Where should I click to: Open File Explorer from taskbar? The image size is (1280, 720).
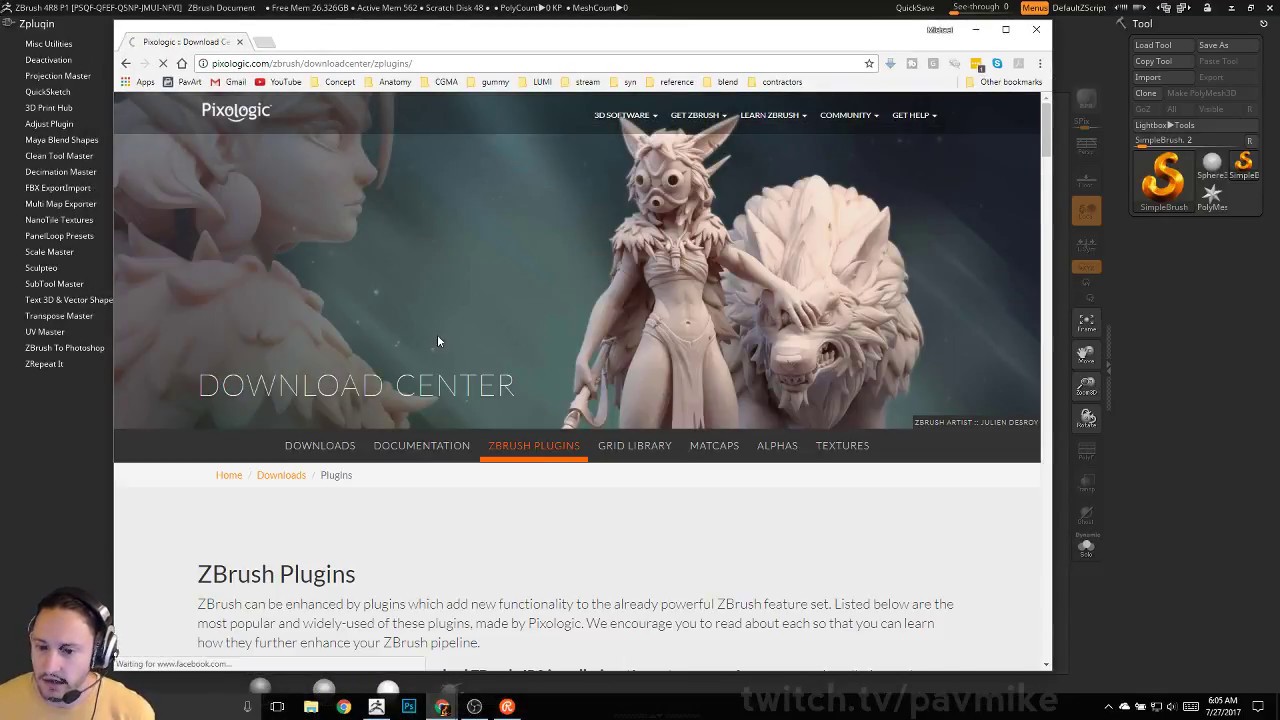(311, 707)
